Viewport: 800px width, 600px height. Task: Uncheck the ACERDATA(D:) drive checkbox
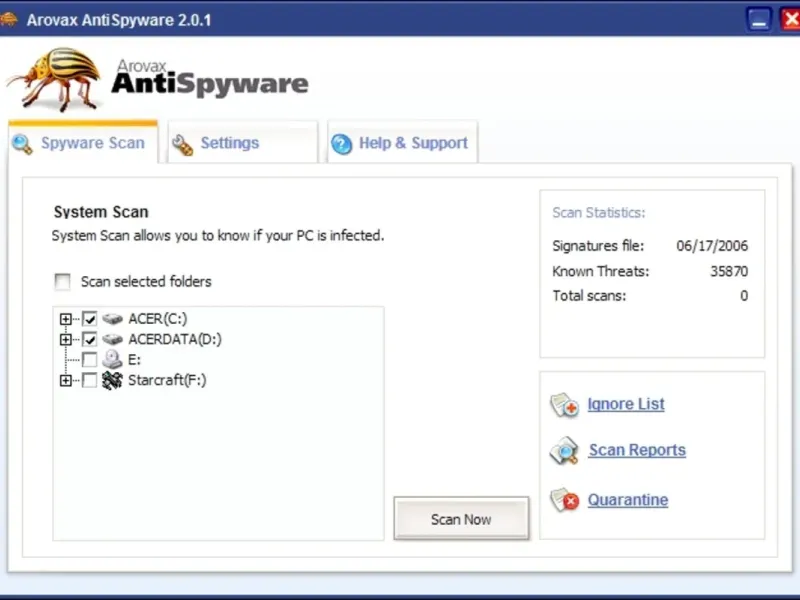[x=89, y=339]
